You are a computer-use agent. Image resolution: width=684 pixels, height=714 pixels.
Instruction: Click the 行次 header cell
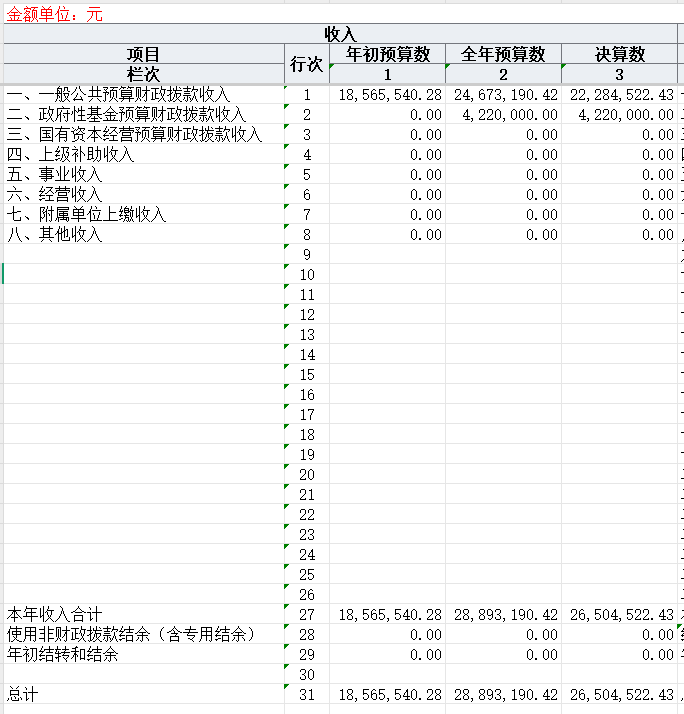(306, 64)
